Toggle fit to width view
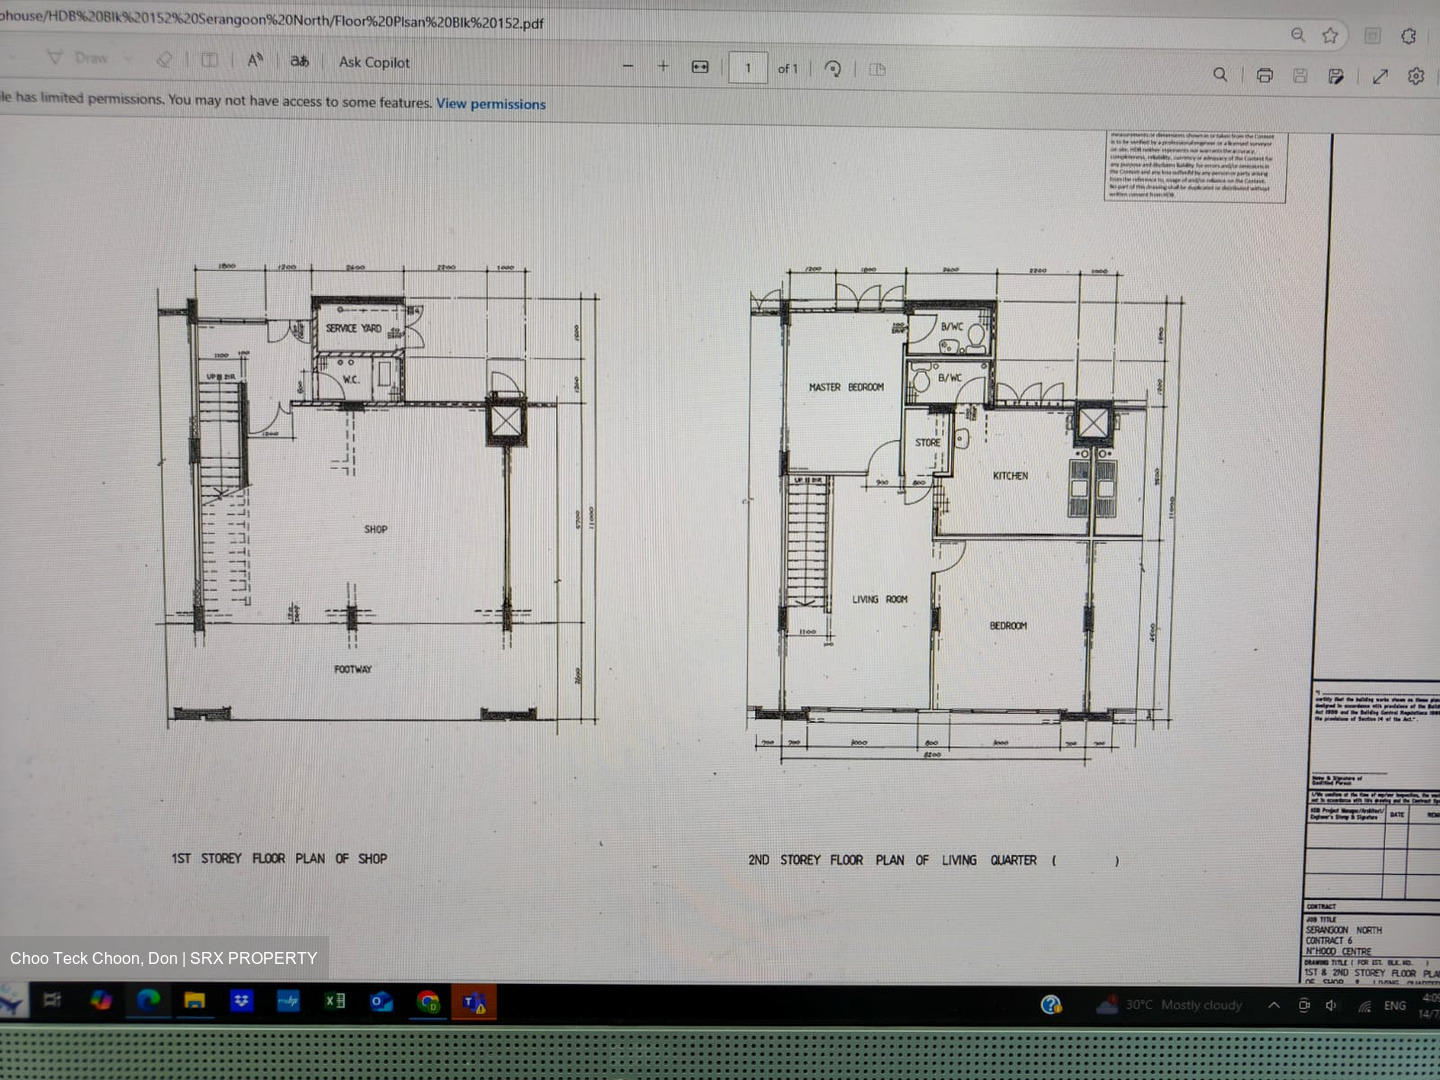 click(x=700, y=67)
